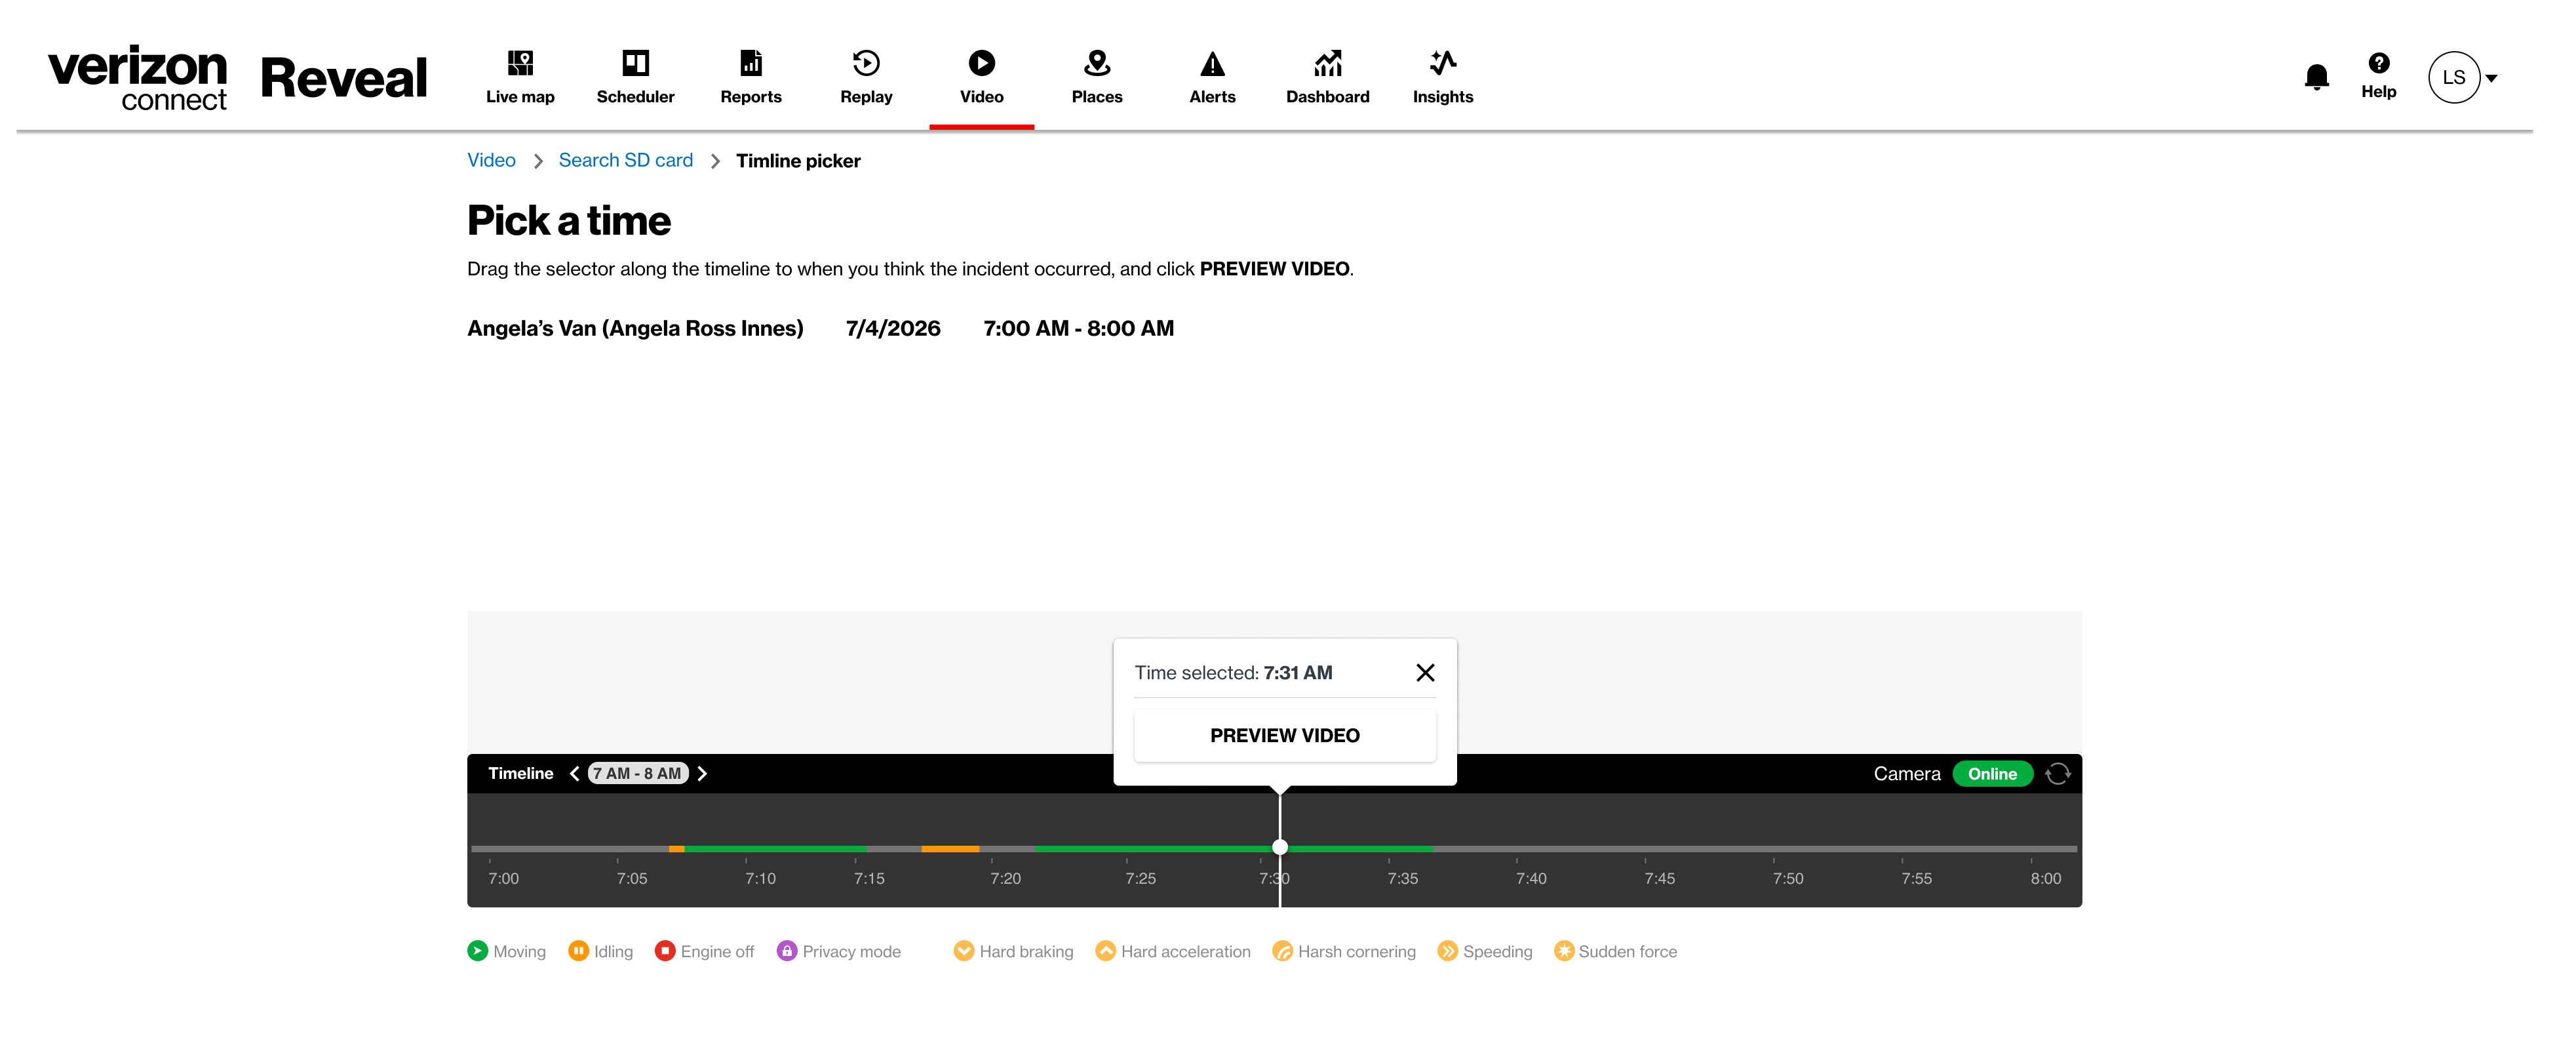Close the Time selected popup

1425,673
